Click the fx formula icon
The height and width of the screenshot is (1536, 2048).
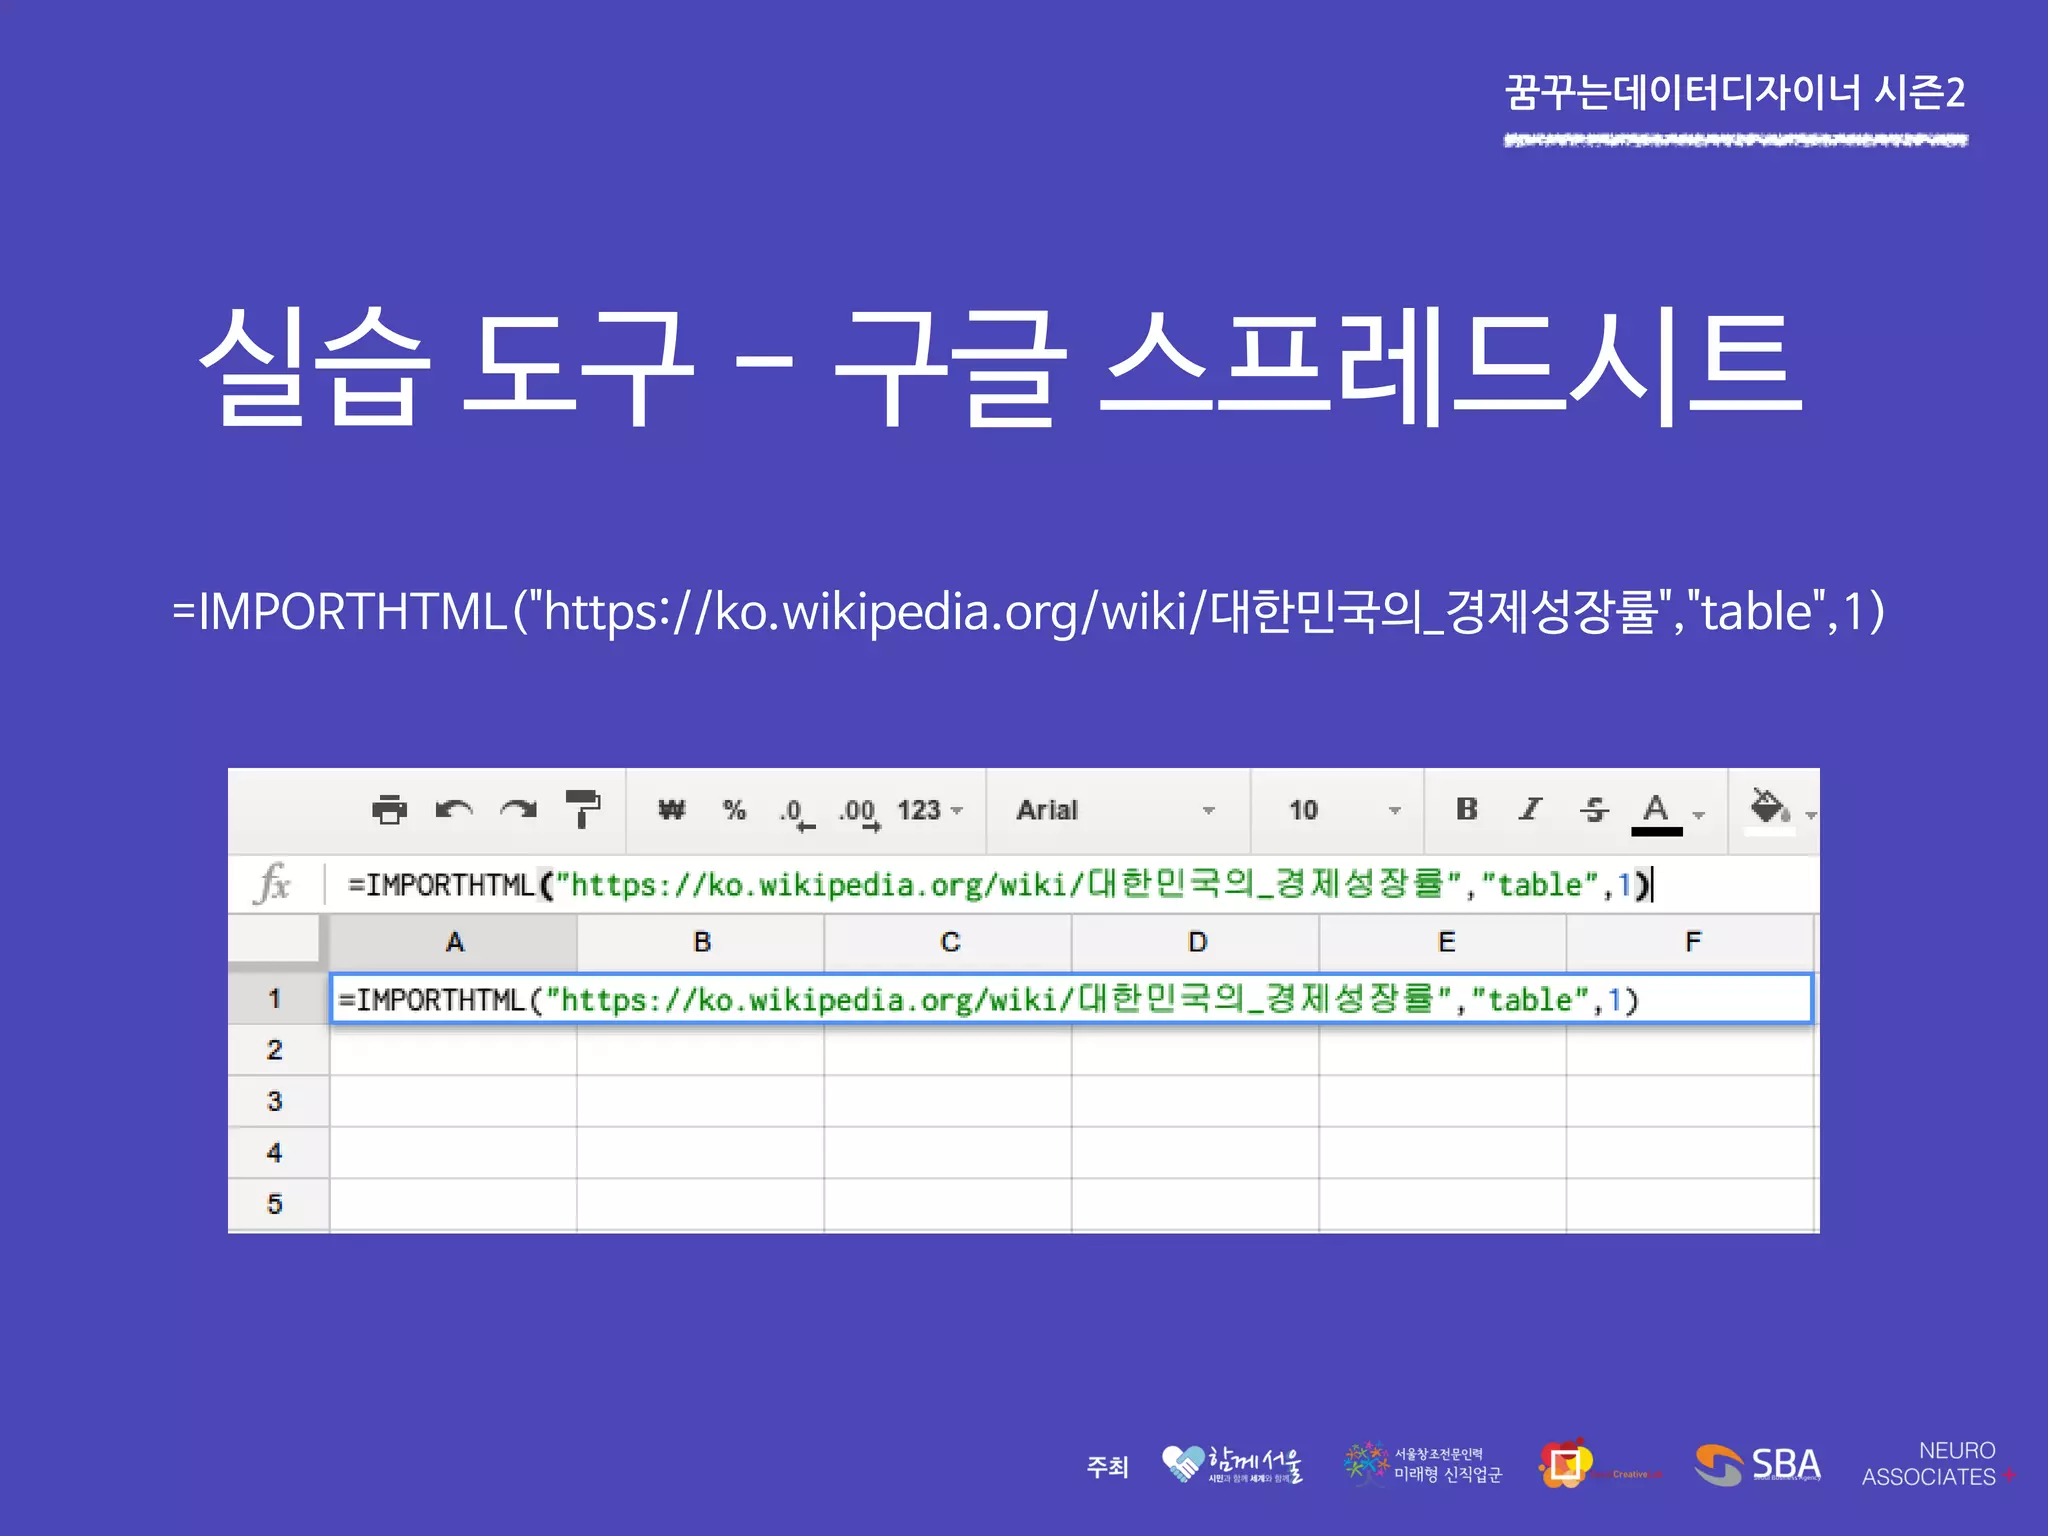pyautogui.click(x=273, y=883)
